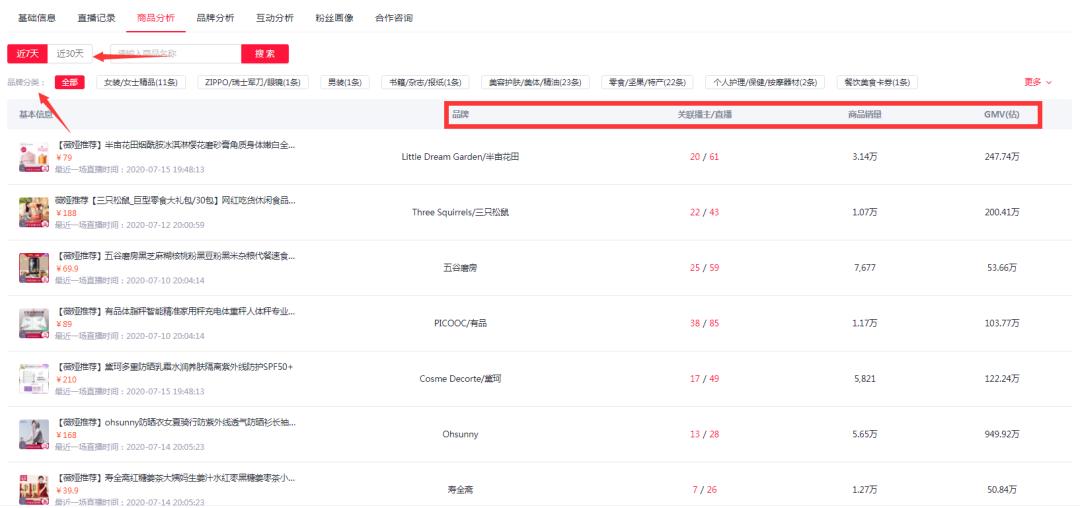Click the 品牌 column header
The height and width of the screenshot is (508, 1080).
[x=460, y=114]
